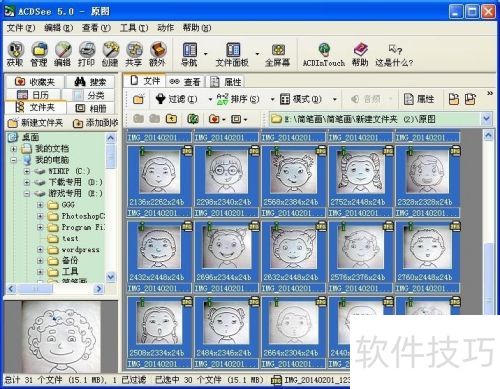
Task: Select thumbnail sized 2752x2448x24b with braids
Action: pyautogui.click(x=360, y=177)
